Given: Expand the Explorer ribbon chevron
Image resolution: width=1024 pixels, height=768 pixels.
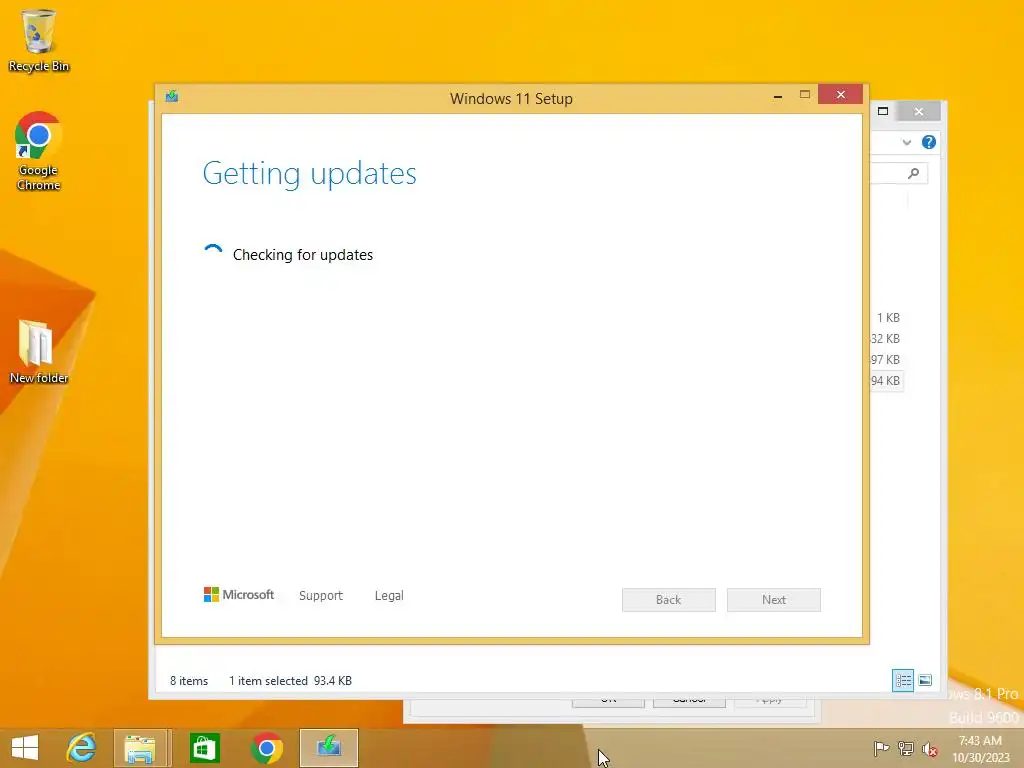Looking at the screenshot, I should [906, 142].
